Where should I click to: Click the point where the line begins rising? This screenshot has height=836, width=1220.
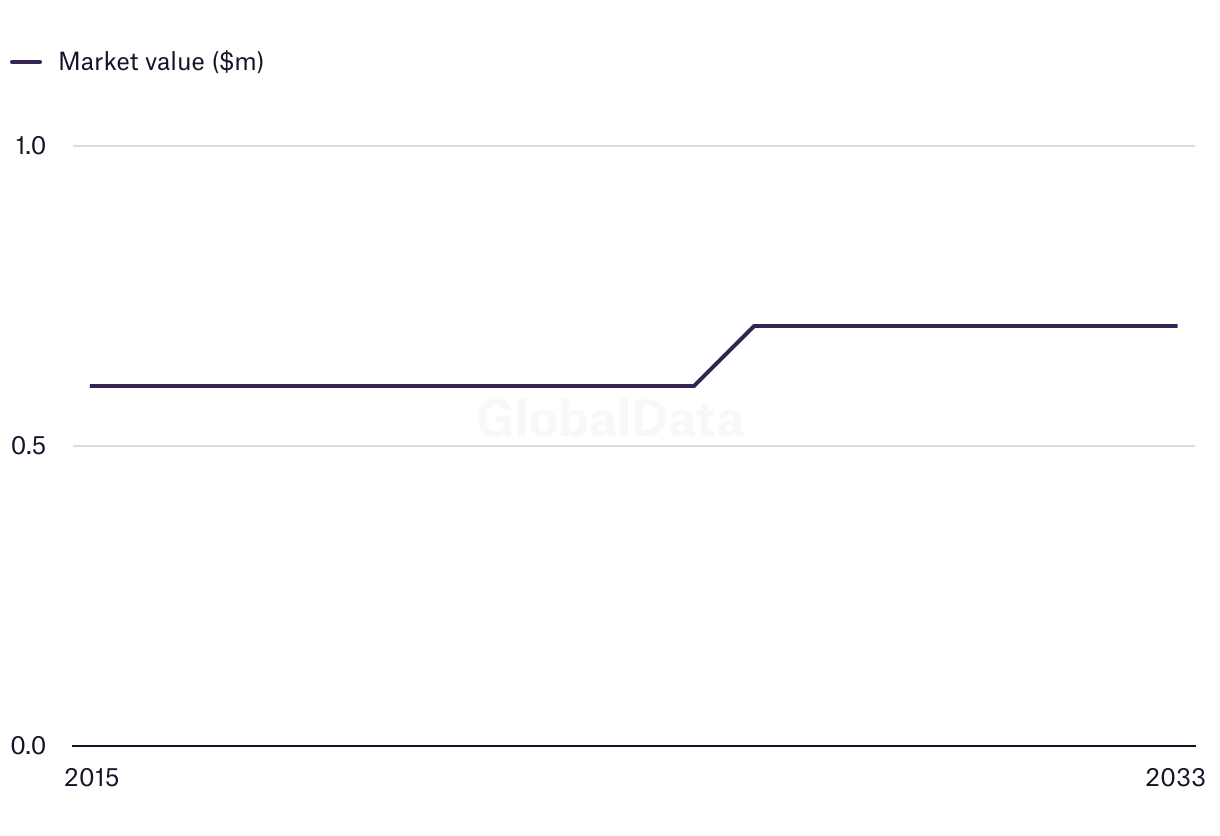click(694, 386)
